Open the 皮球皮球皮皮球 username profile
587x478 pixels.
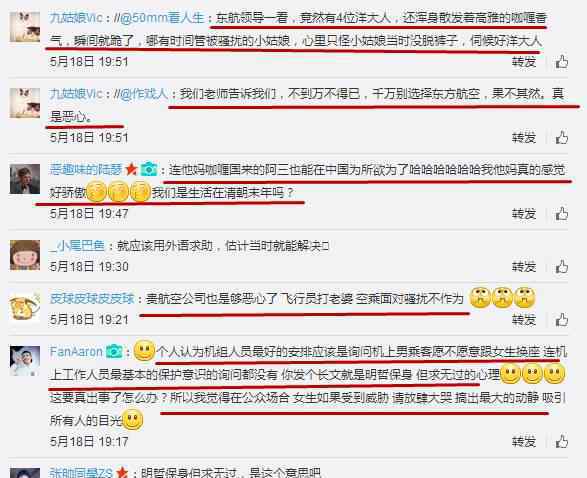click(92, 298)
